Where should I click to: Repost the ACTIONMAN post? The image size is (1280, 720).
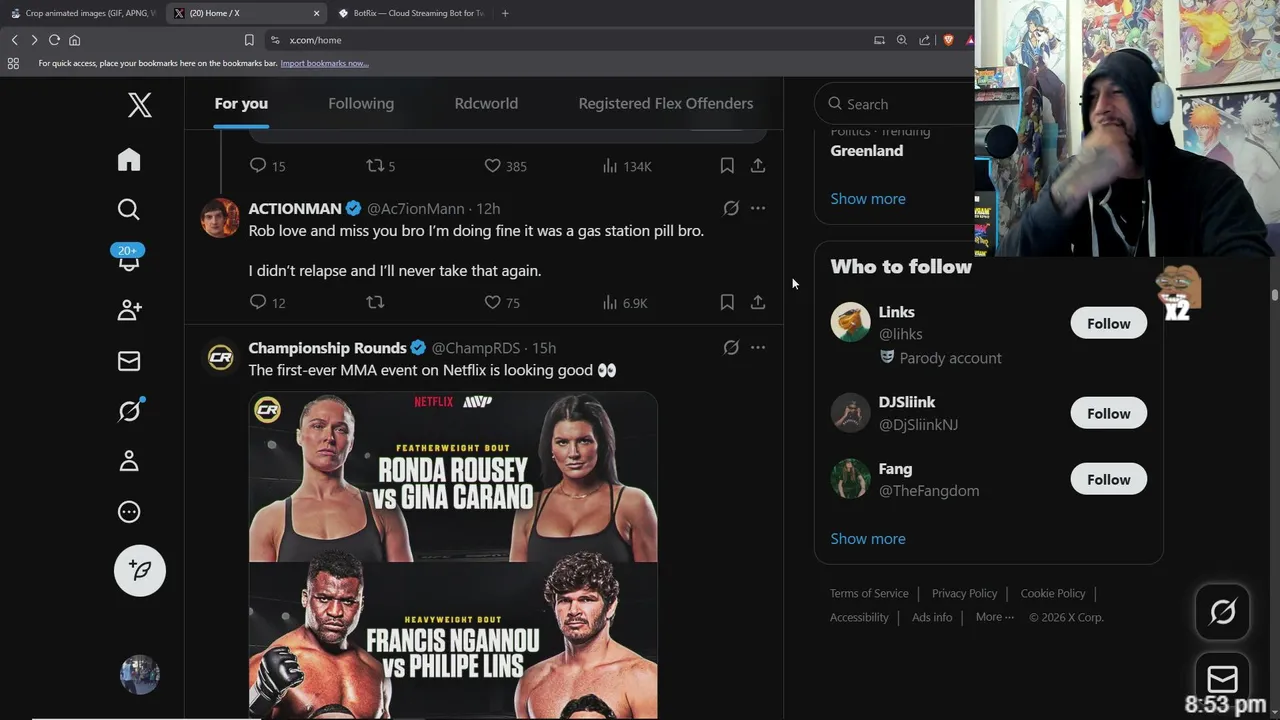[x=375, y=302]
